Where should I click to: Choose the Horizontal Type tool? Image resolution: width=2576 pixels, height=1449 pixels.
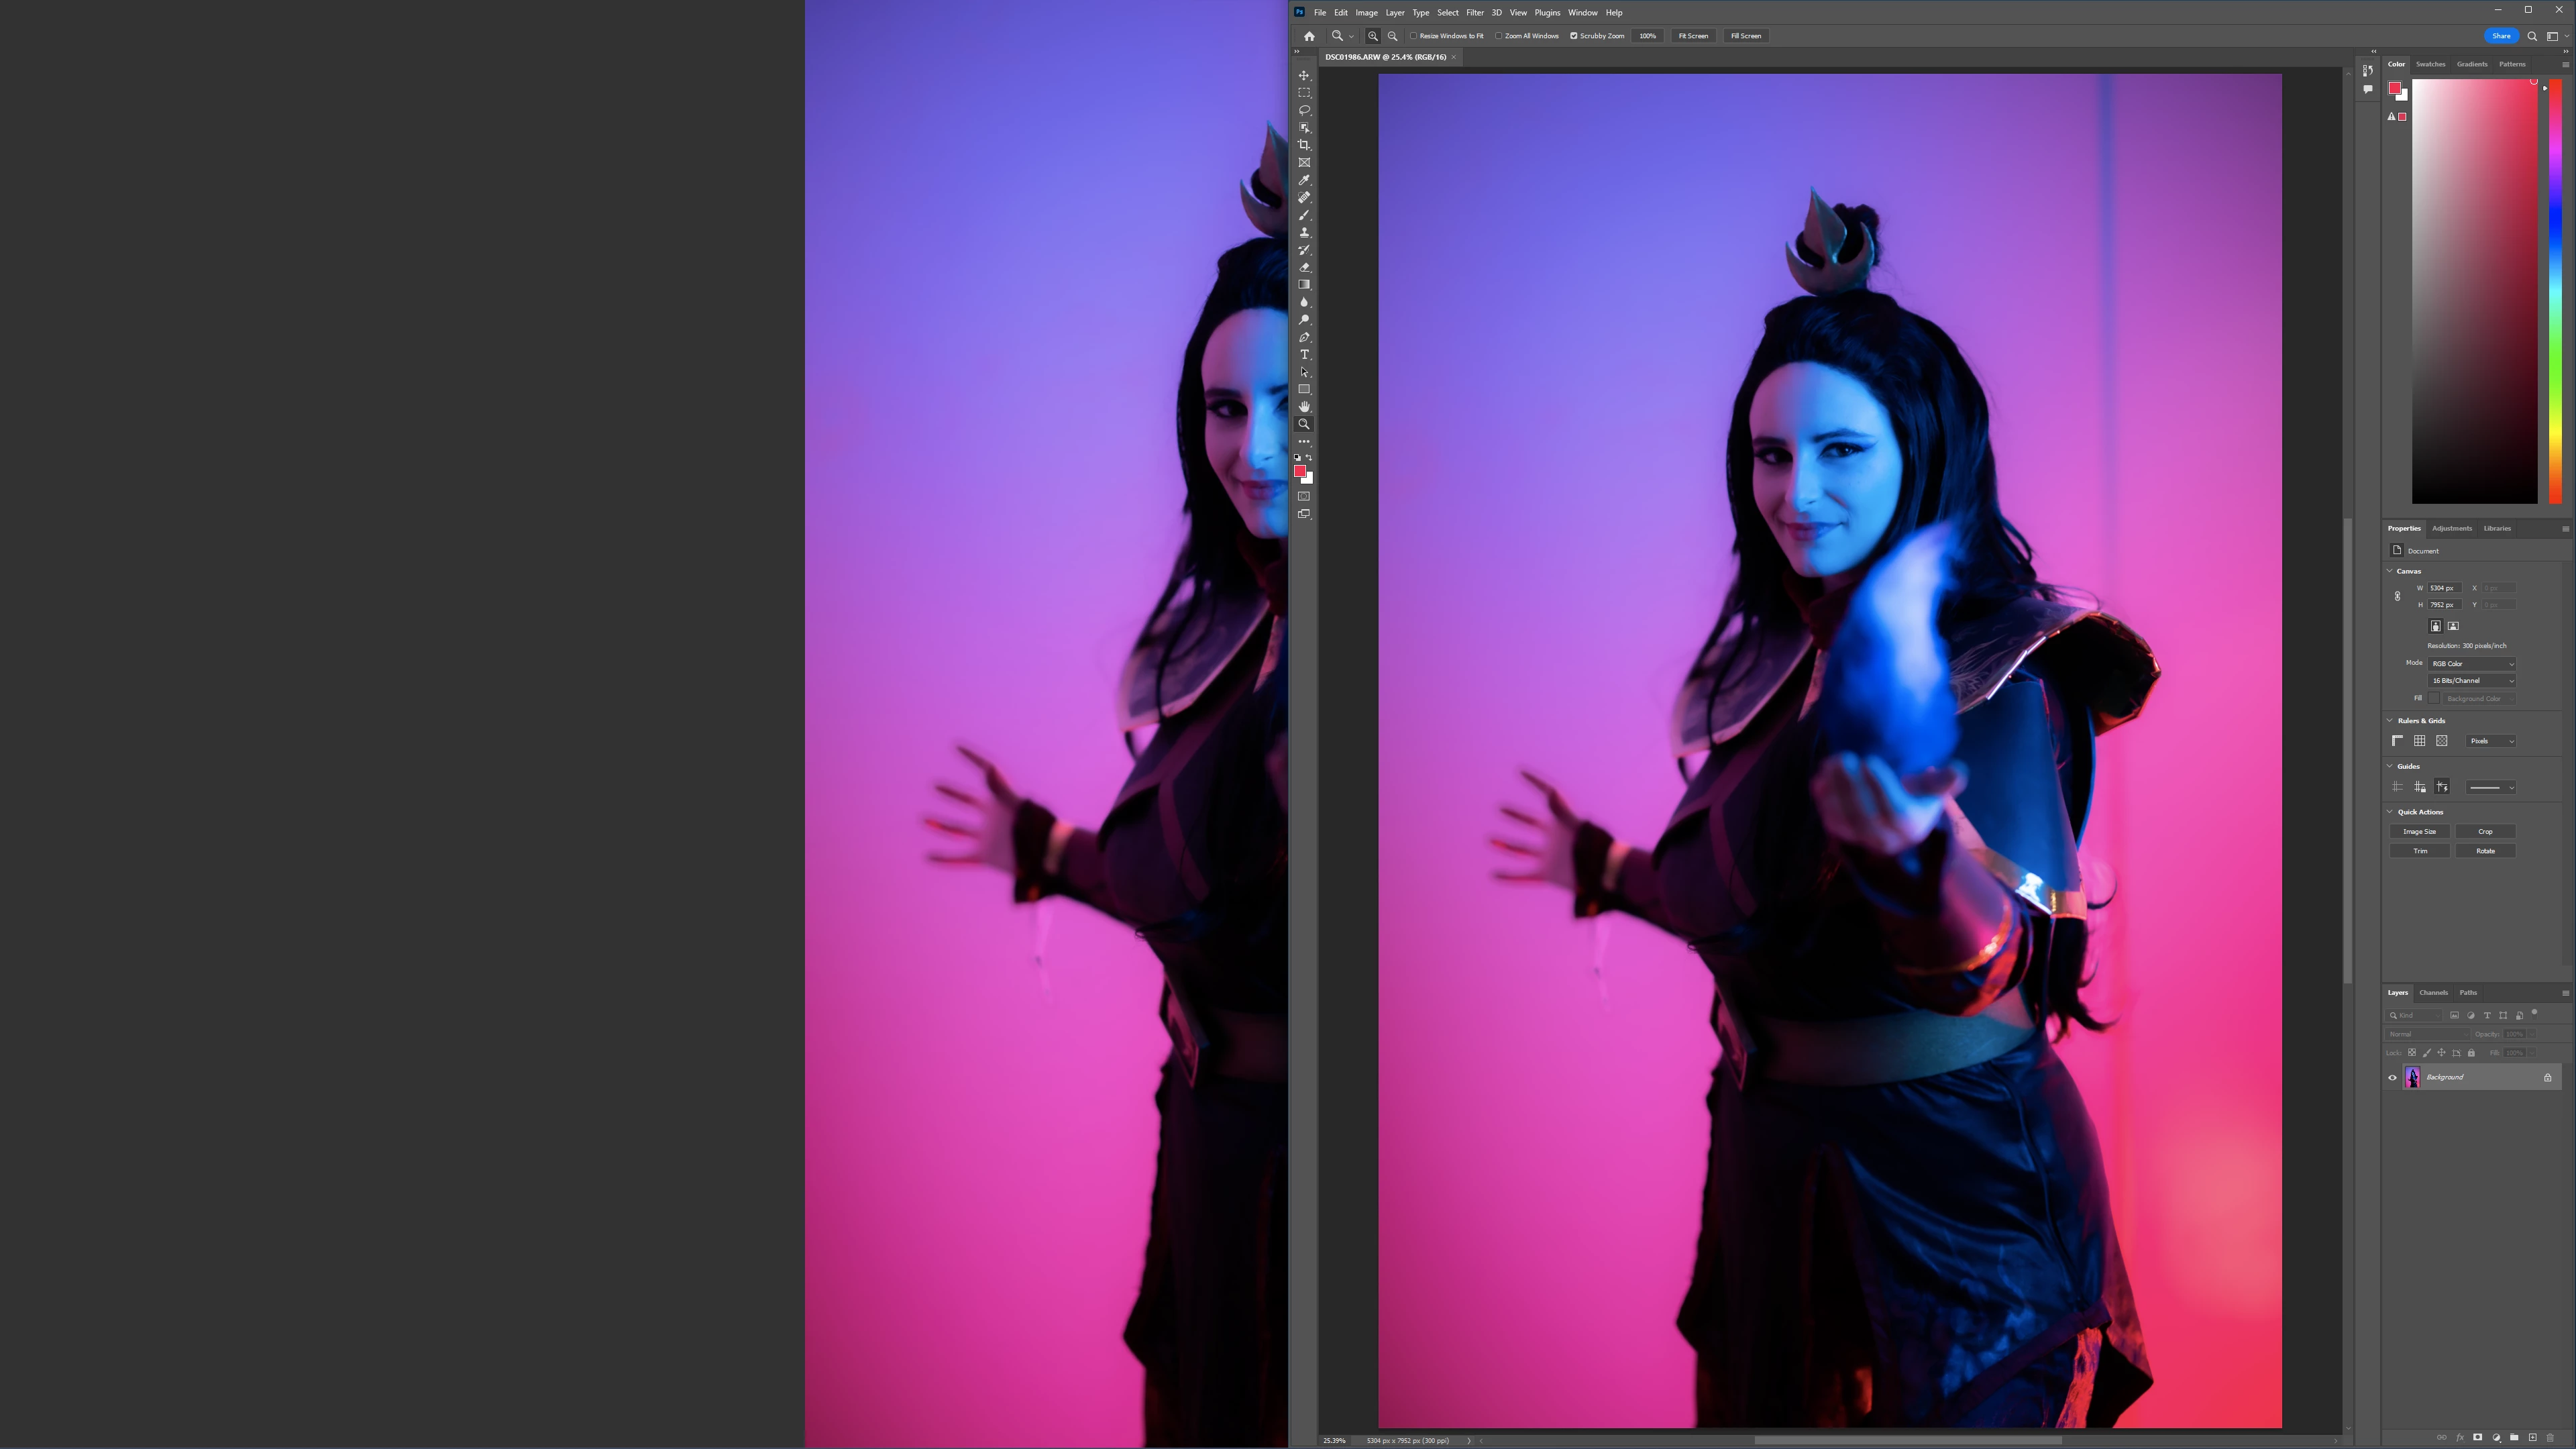tap(1304, 355)
